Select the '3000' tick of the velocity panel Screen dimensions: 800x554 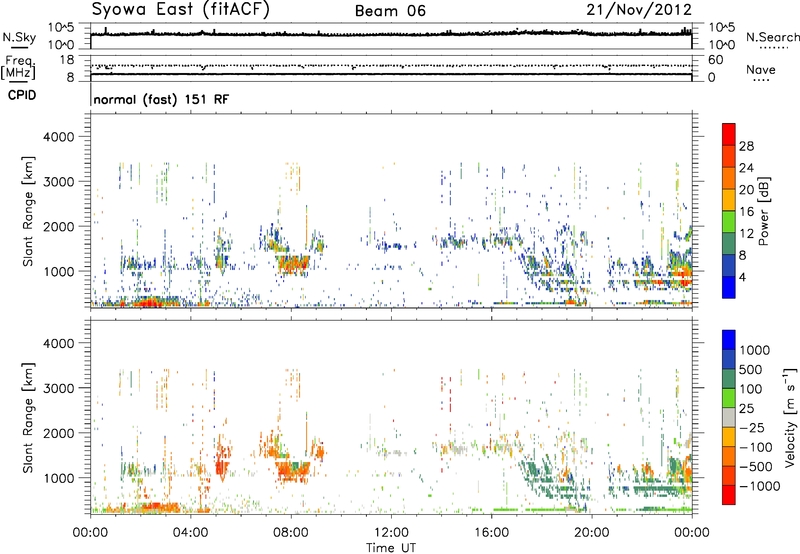[58, 388]
